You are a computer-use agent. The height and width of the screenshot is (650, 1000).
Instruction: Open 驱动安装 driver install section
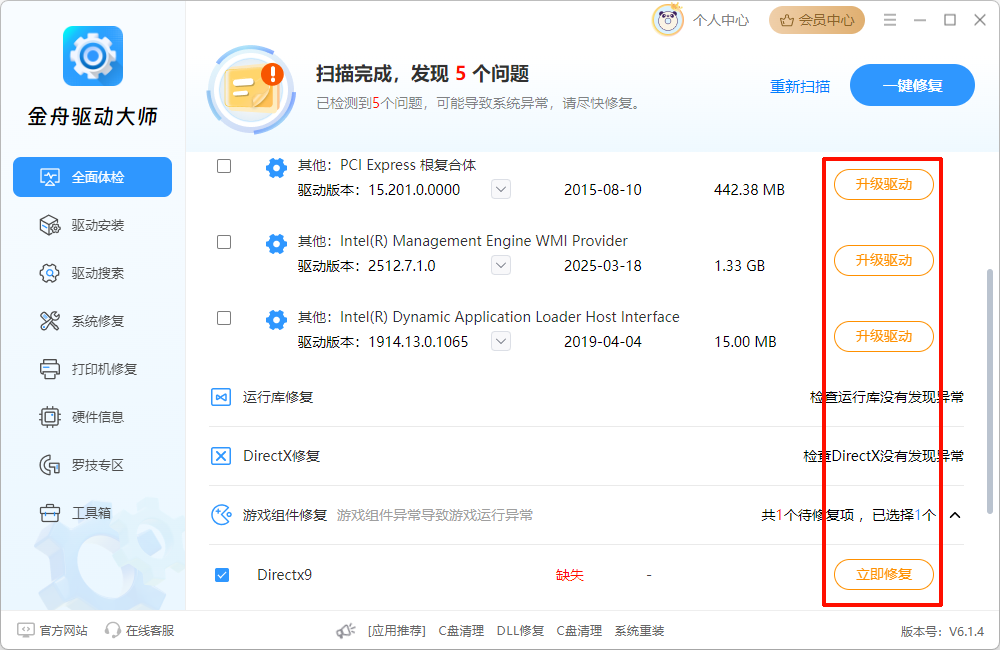point(92,225)
